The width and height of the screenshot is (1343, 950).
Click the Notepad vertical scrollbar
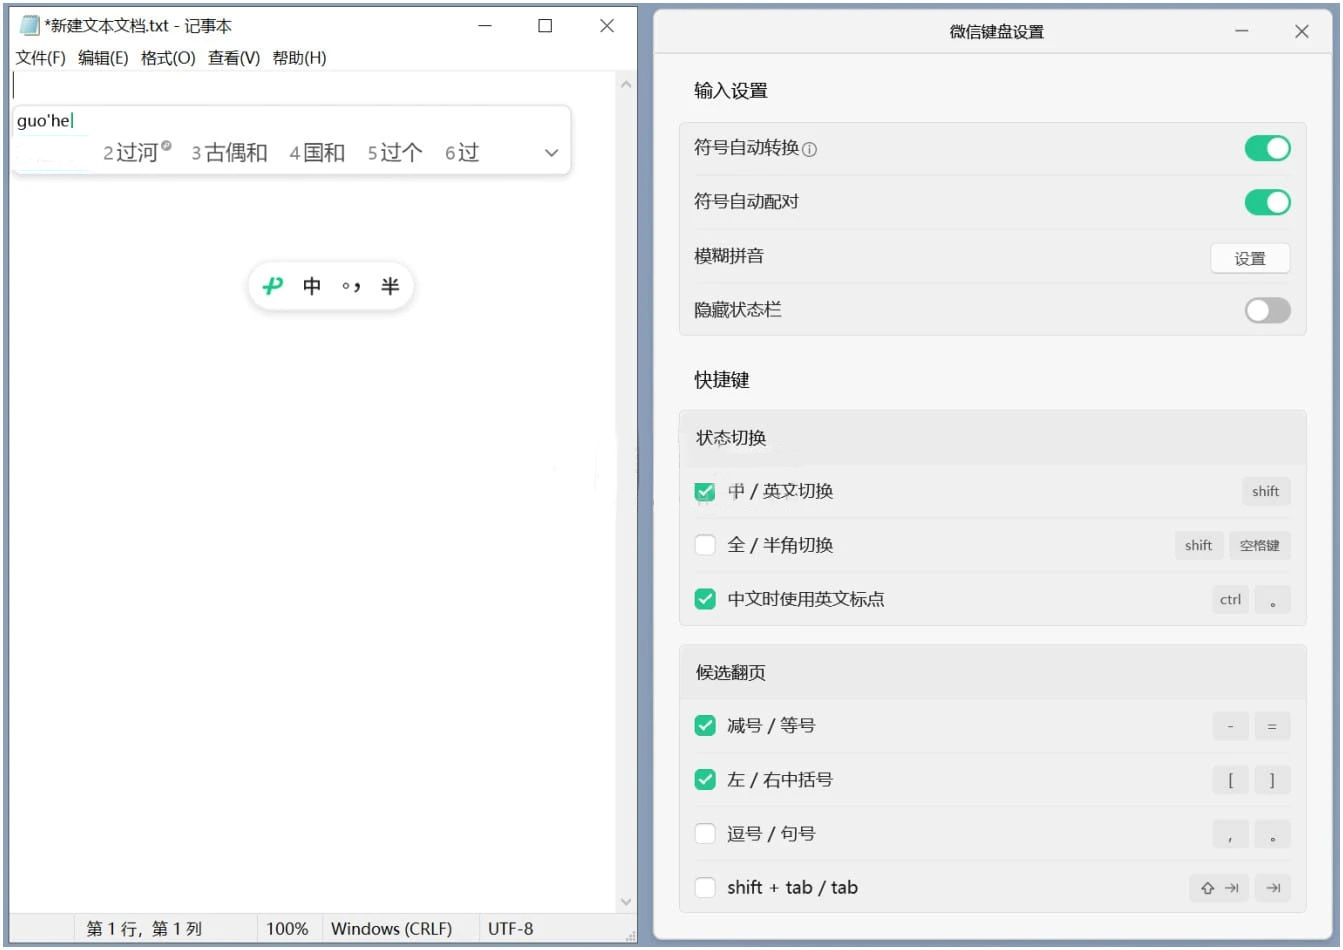pyautogui.click(x=626, y=490)
